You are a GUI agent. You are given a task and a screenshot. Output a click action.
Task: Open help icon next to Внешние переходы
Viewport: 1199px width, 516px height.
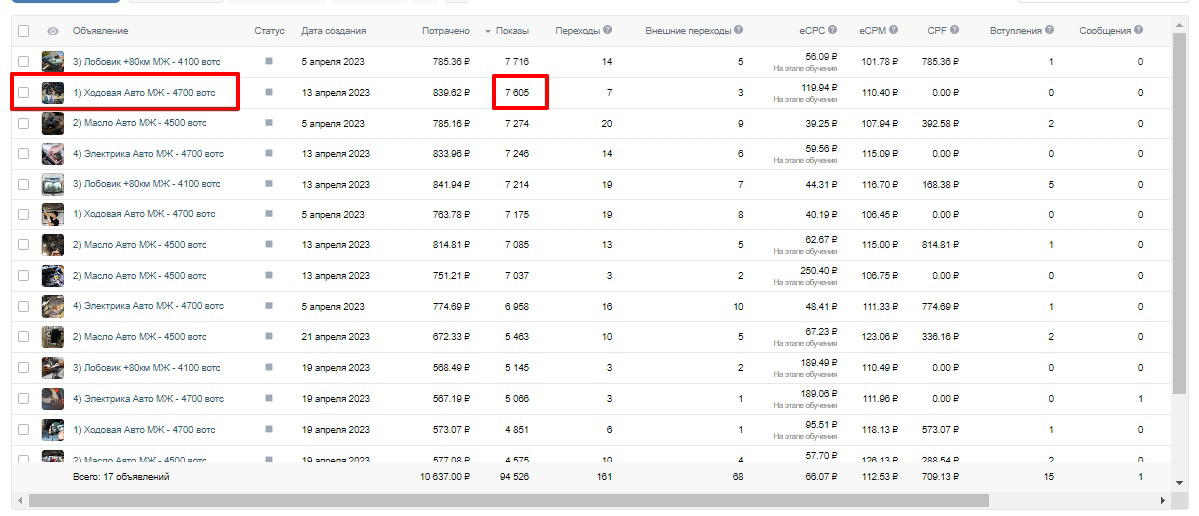click(x=739, y=31)
